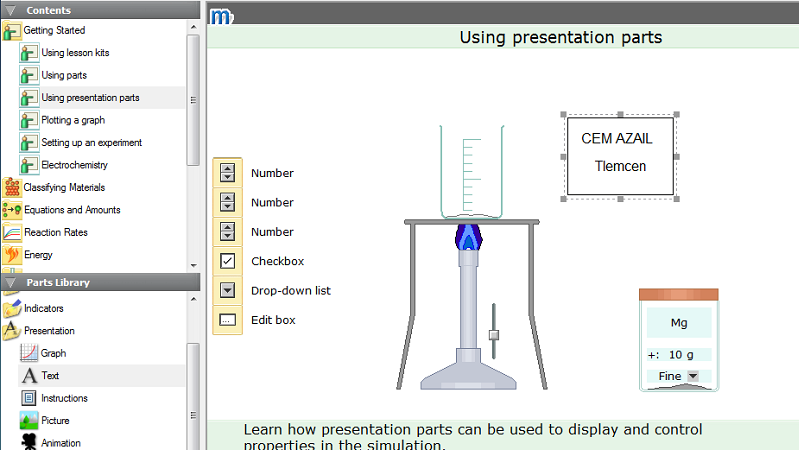Select the Animation camera icon
This screenshot has height=450, width=799.
[29, 442]
